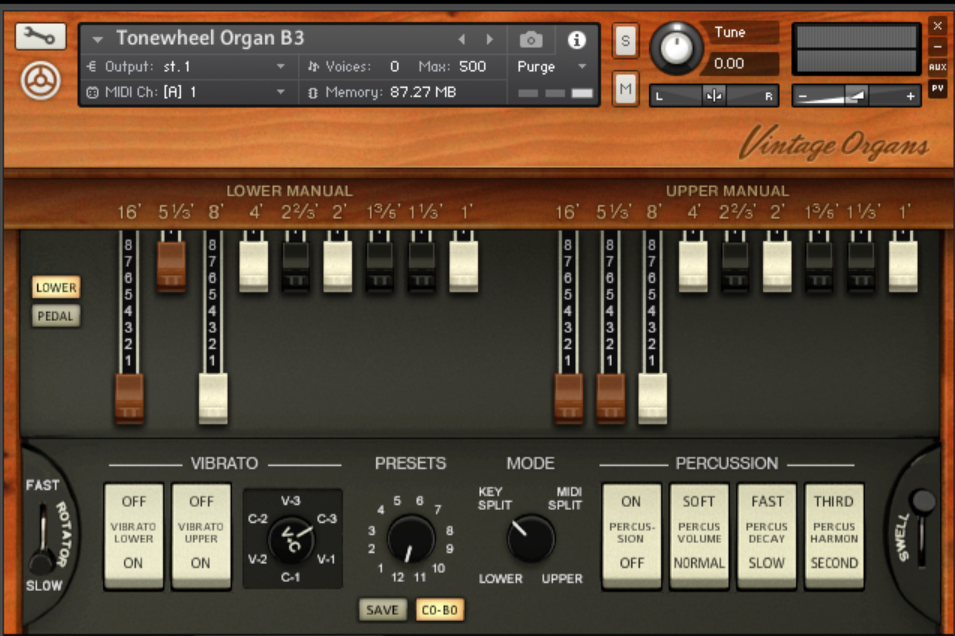Toggle the Vibrato Upper switch
This screenshot has width=955, height=636.
(x=201, y=532)
